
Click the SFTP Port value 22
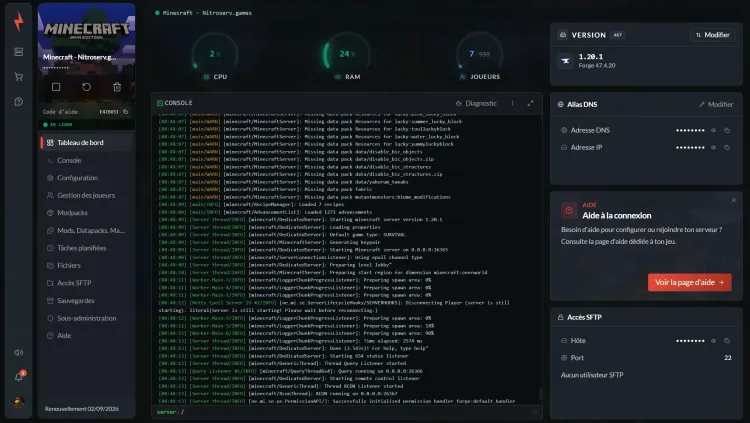point(728,358)
